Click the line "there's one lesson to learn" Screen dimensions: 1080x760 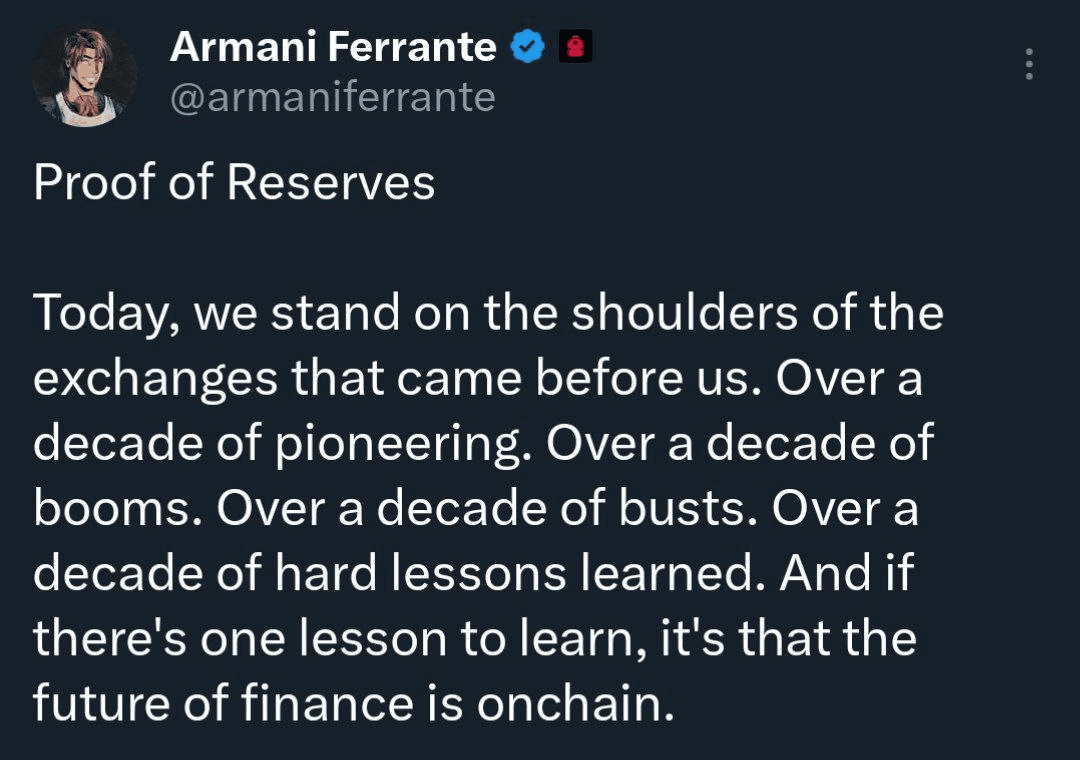(475, 638)
